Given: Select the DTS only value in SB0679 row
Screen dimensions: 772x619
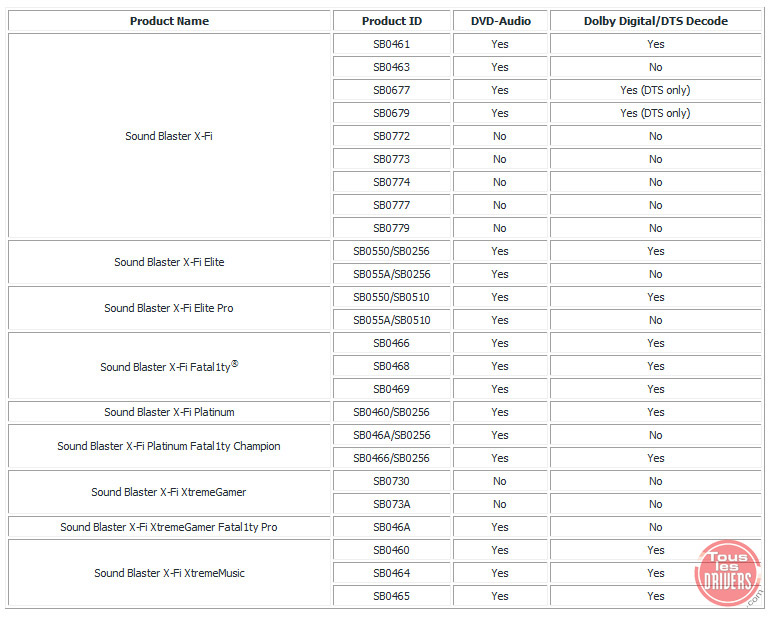Looking at the screenshot, I should coord(655,113).
